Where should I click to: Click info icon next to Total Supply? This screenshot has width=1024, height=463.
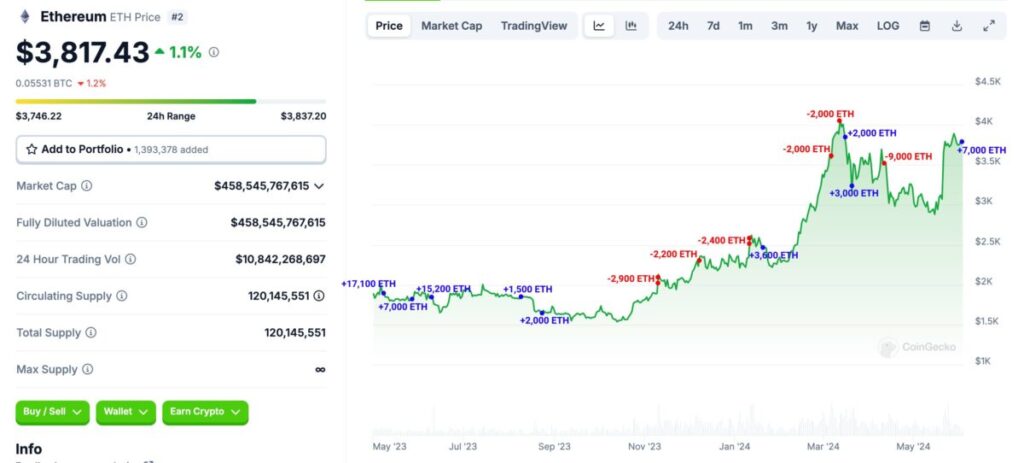91,333
